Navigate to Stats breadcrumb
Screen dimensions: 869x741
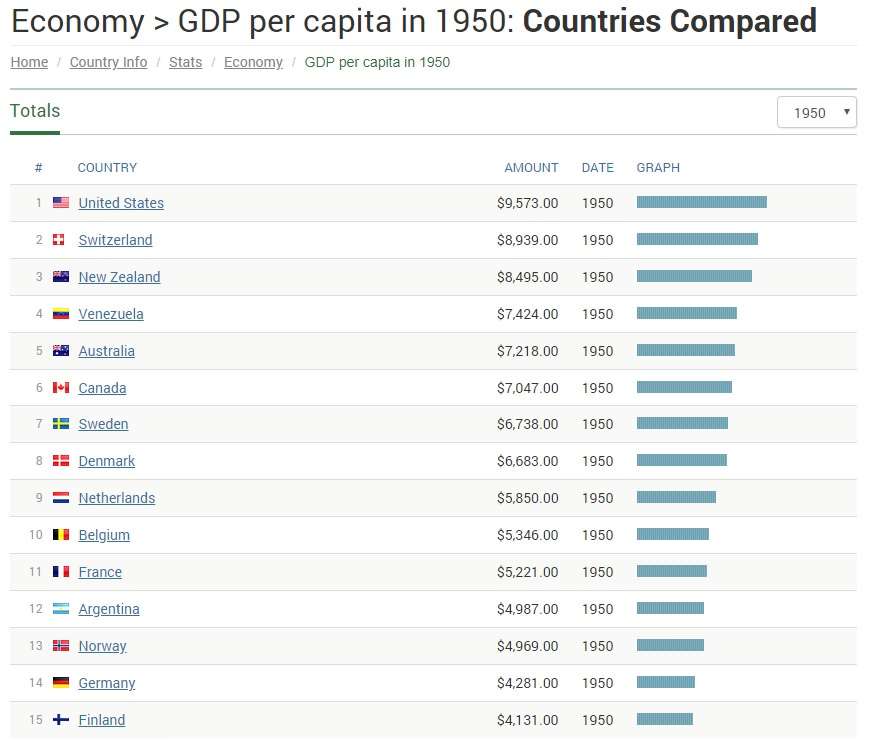(185, 62)
